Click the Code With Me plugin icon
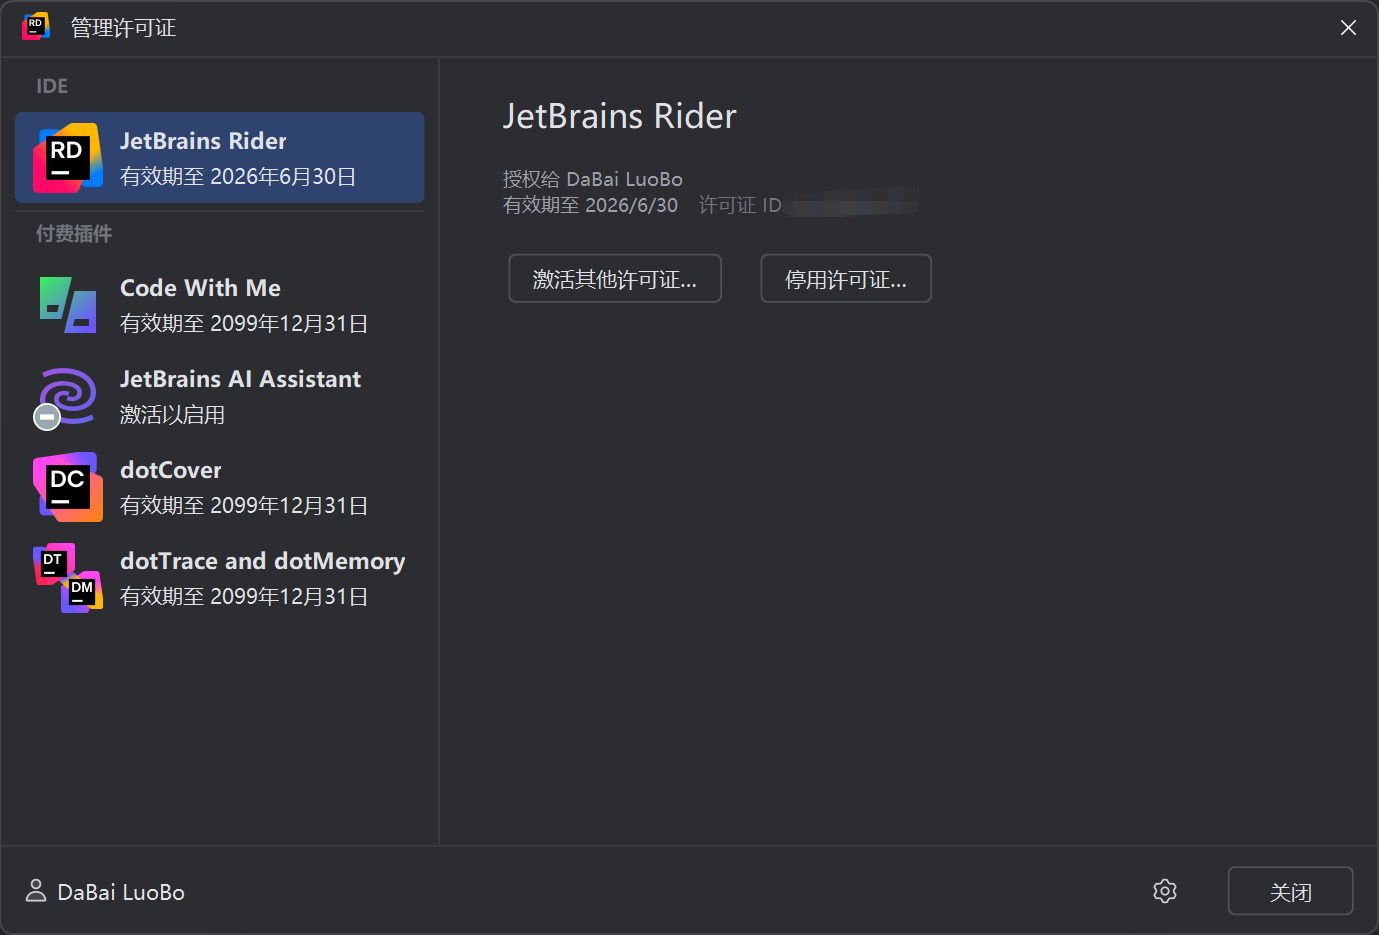1379x935 pixels. click(68, 305)
